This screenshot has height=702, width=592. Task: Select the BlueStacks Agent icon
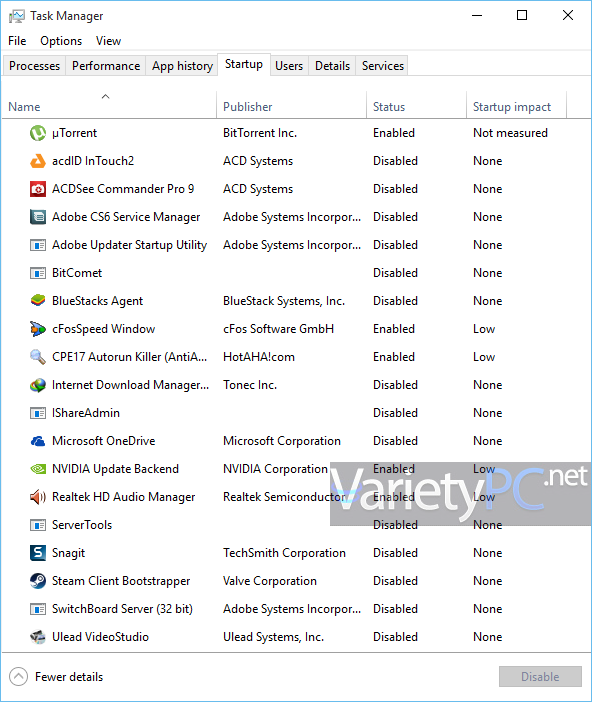coord(38,301)
